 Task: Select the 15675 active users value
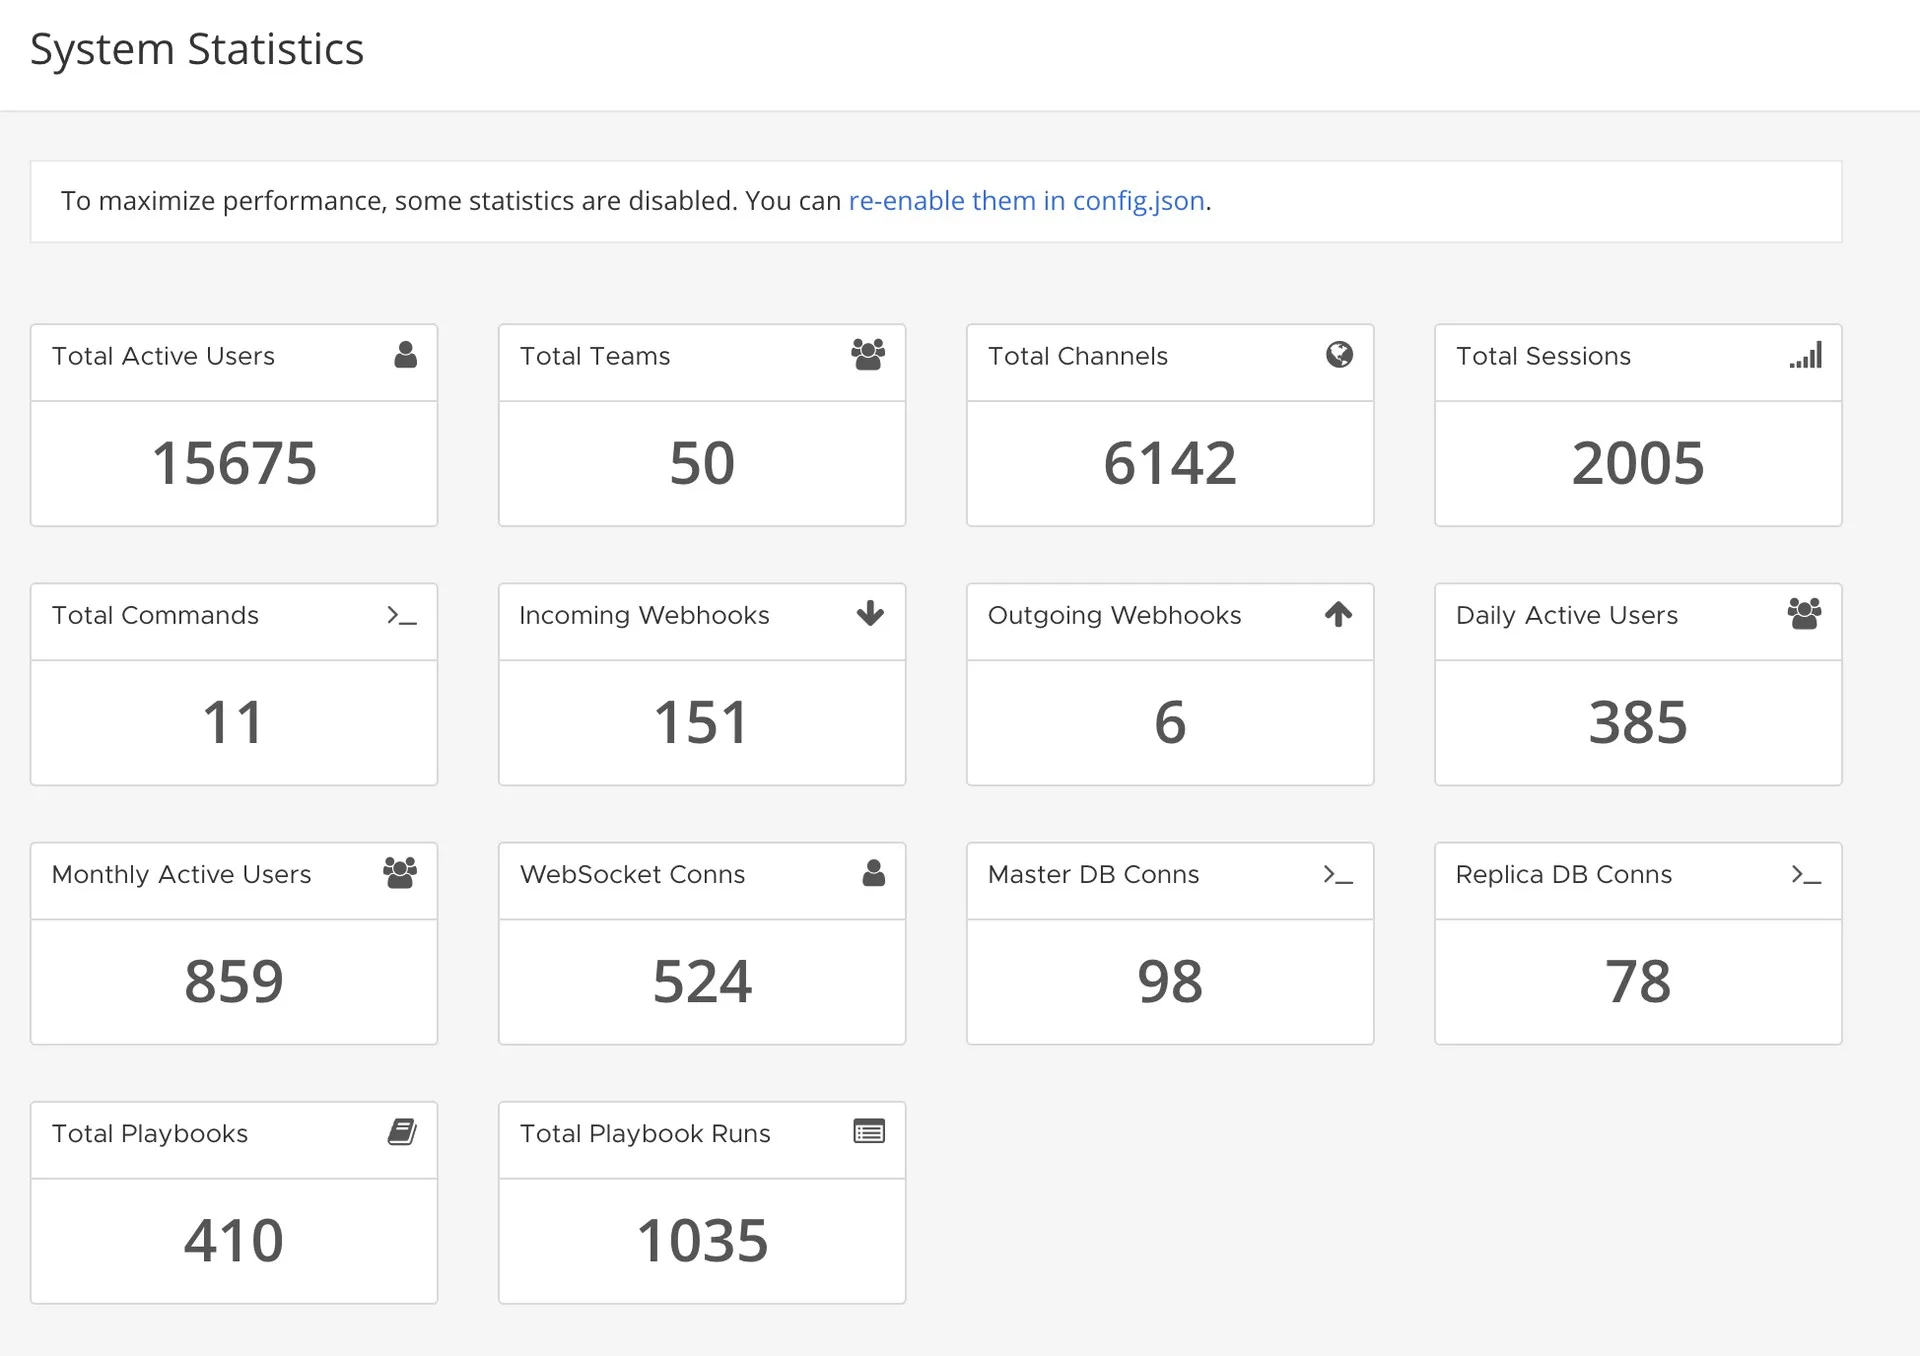pyautogui.click(x=234, y=463)
